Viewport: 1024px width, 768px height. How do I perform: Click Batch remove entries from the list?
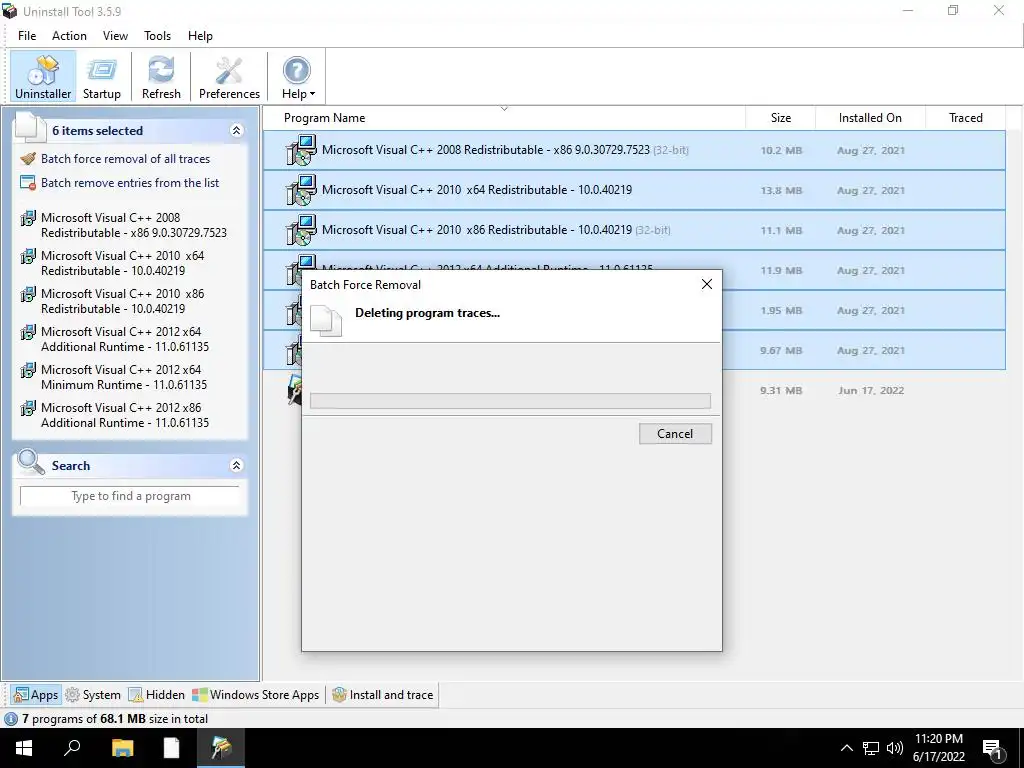coord(130,183)
